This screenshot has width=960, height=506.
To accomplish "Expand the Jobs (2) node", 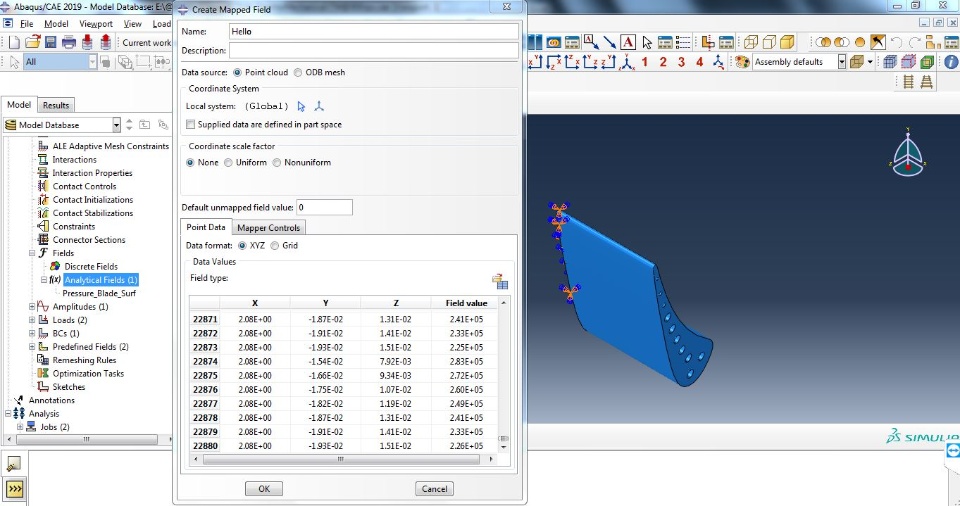I will point(20,427).
